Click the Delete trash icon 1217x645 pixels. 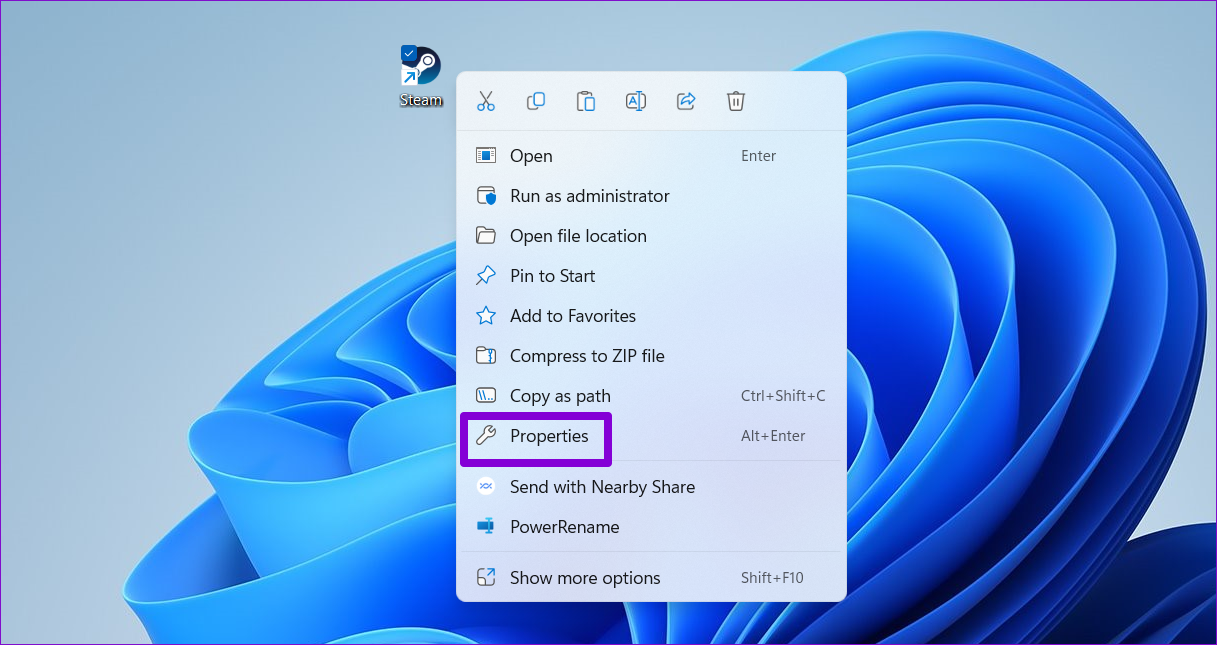click(x=736, y=100)
